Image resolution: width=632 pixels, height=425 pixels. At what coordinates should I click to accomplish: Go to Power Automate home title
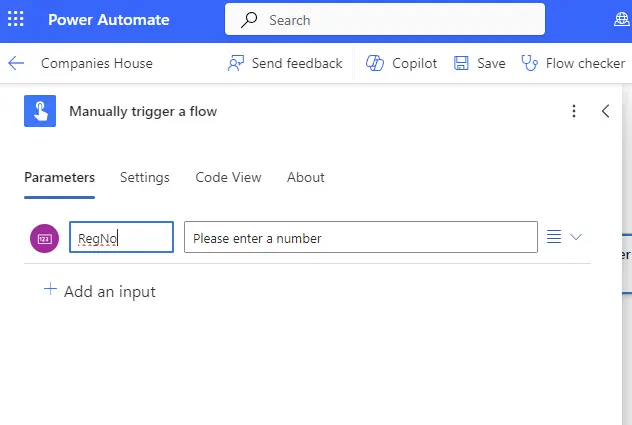(x=108, y=20)
